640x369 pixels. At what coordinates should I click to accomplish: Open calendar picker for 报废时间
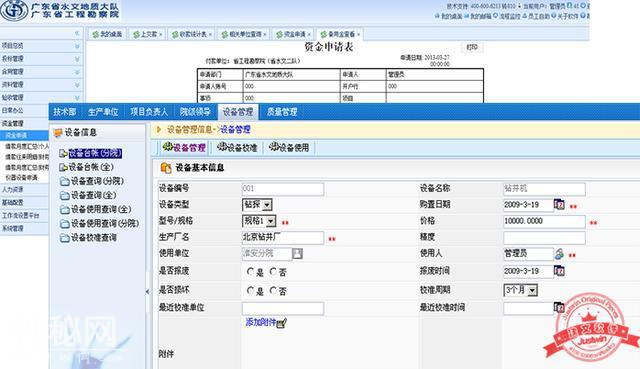click(x=559, y=271)
